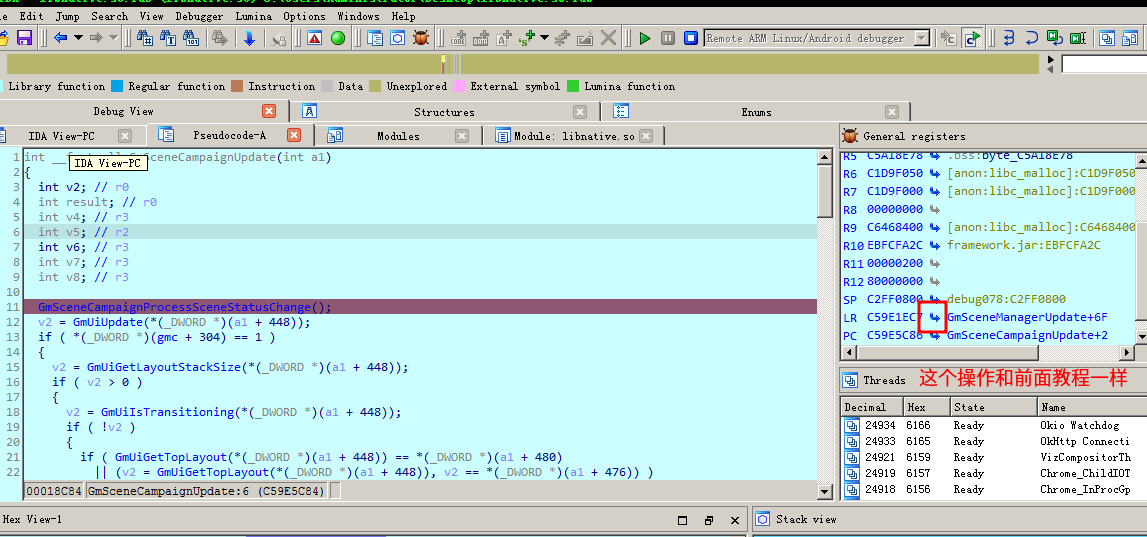The image size is (1147, 537).
Task: Click the Regular function blue color swatch
Action: 117,86
